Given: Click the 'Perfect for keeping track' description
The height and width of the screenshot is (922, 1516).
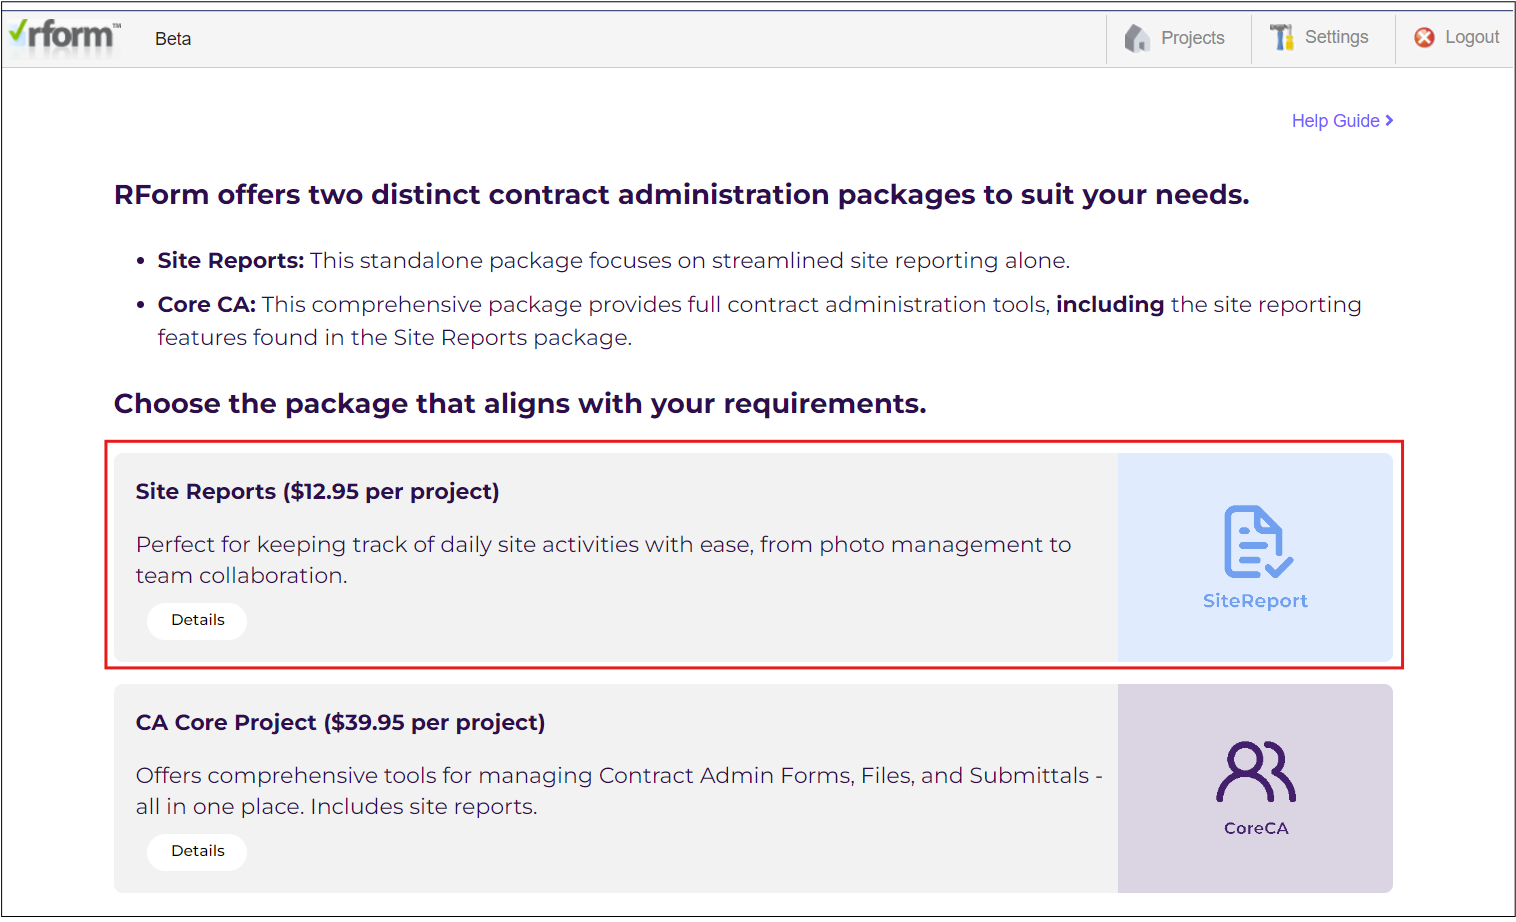Looking at the screenshot, I should pos(603,560).
